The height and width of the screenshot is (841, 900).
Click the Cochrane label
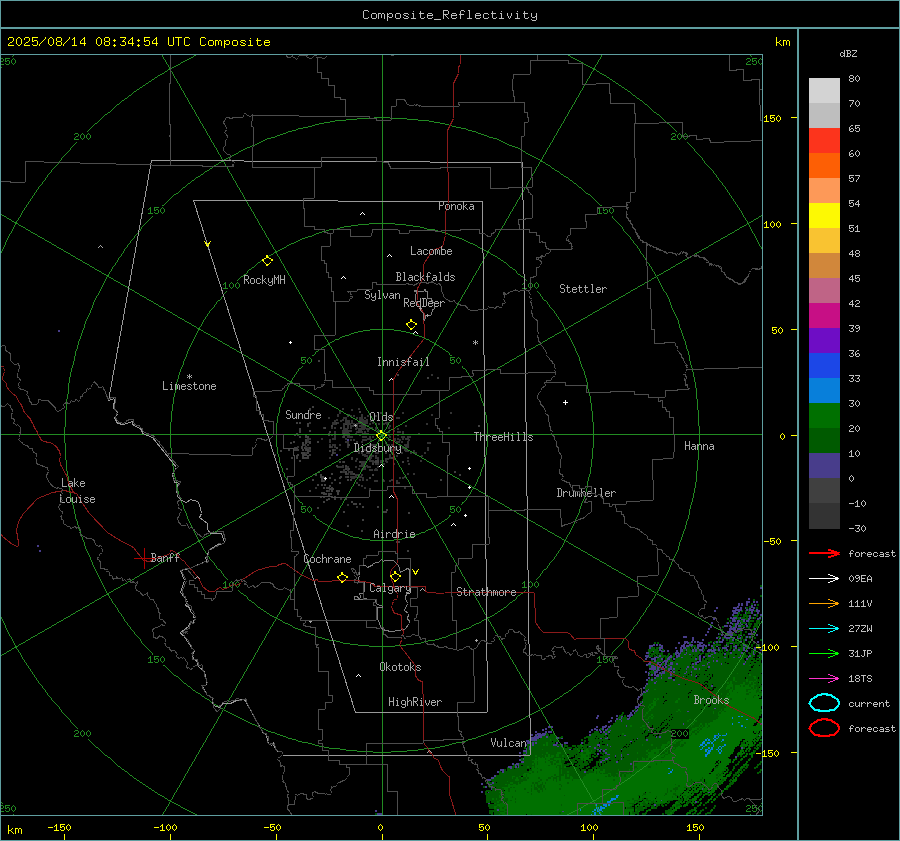pos(327,559)
